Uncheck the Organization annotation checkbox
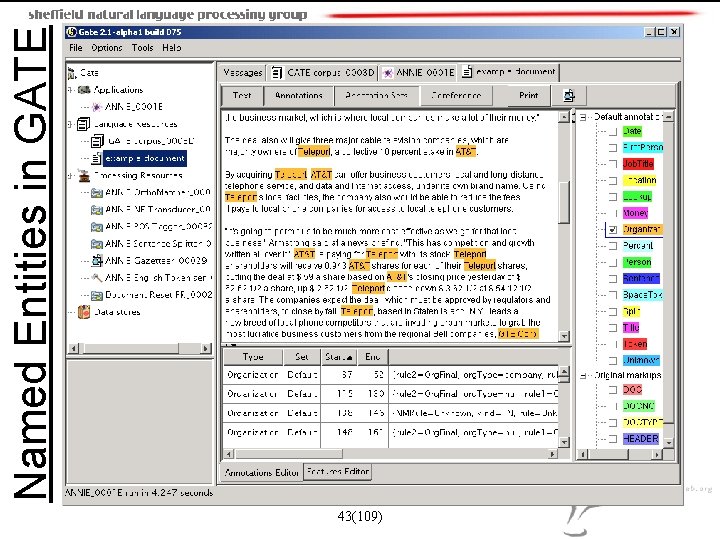The height and width of the screenshot is (540, 720). coord(613,230)
